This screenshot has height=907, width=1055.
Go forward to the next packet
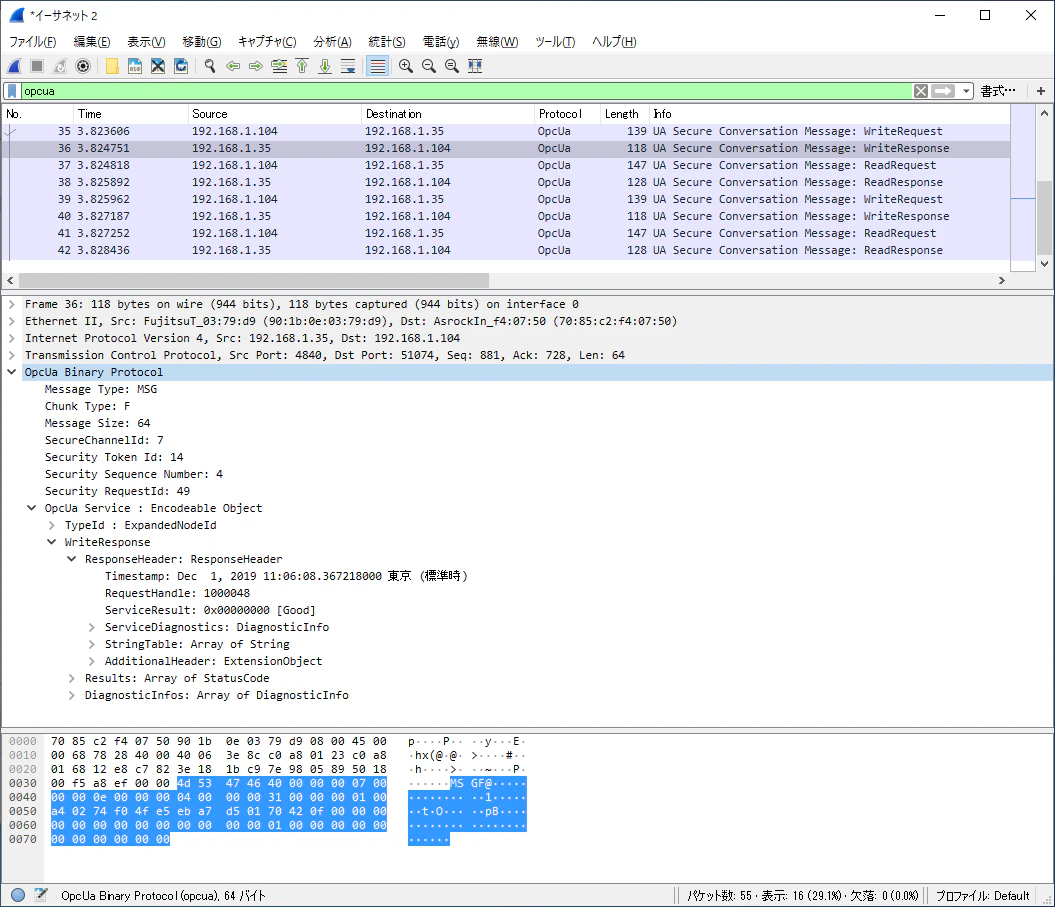pos(256,66)
